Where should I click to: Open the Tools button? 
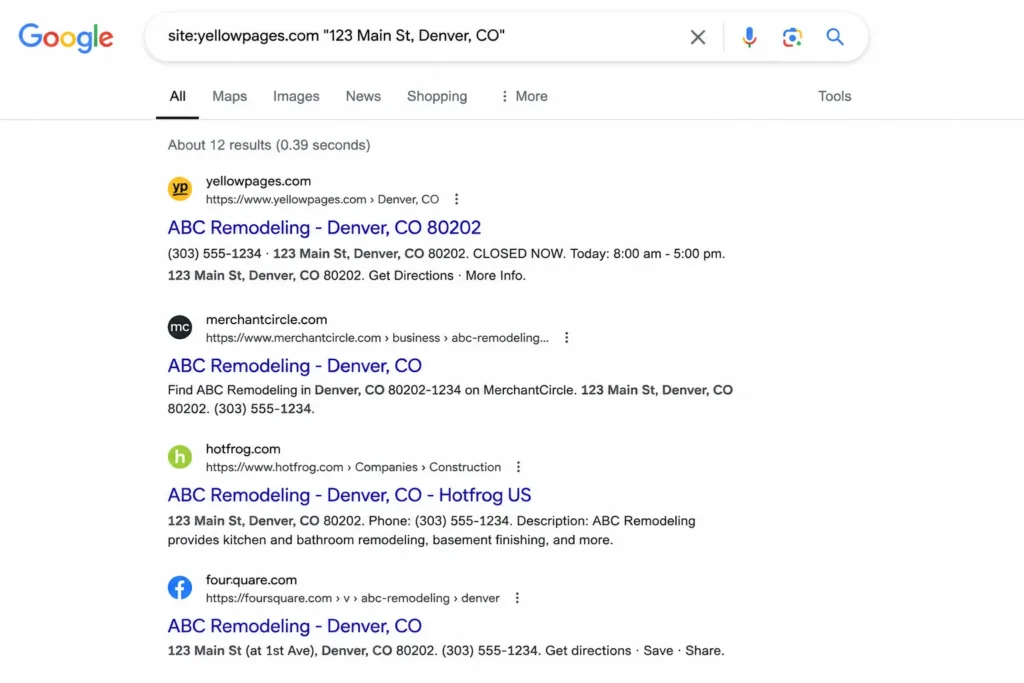[x=835, y=96]
